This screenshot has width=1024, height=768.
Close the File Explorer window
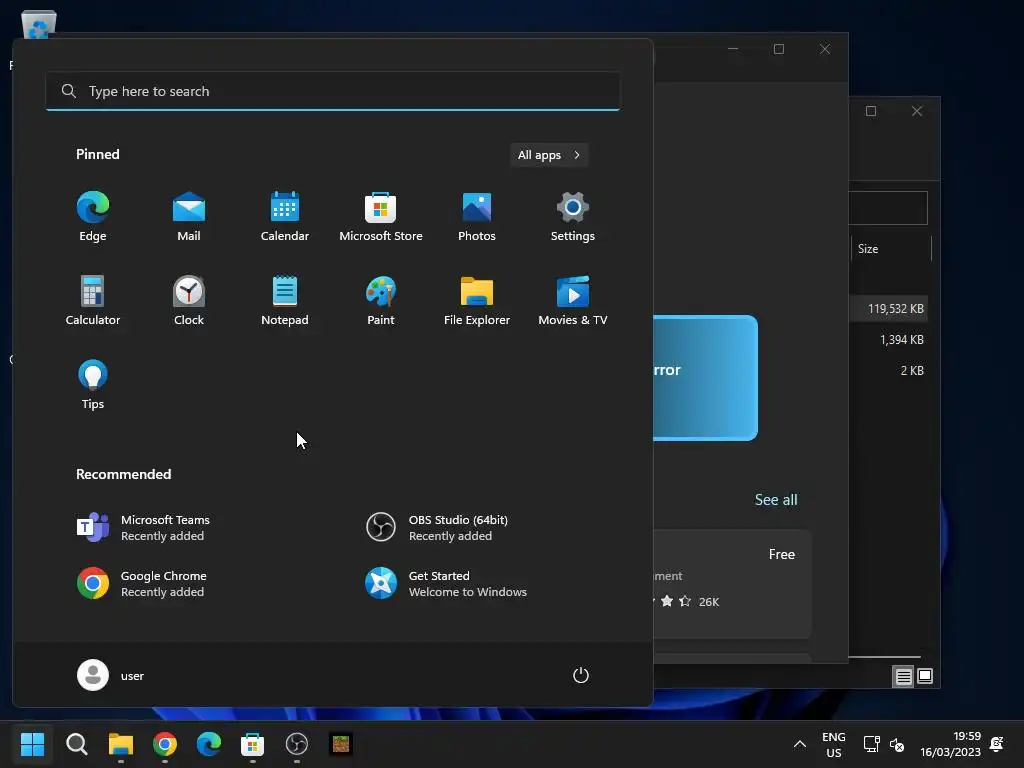click(x=917, y=111)
